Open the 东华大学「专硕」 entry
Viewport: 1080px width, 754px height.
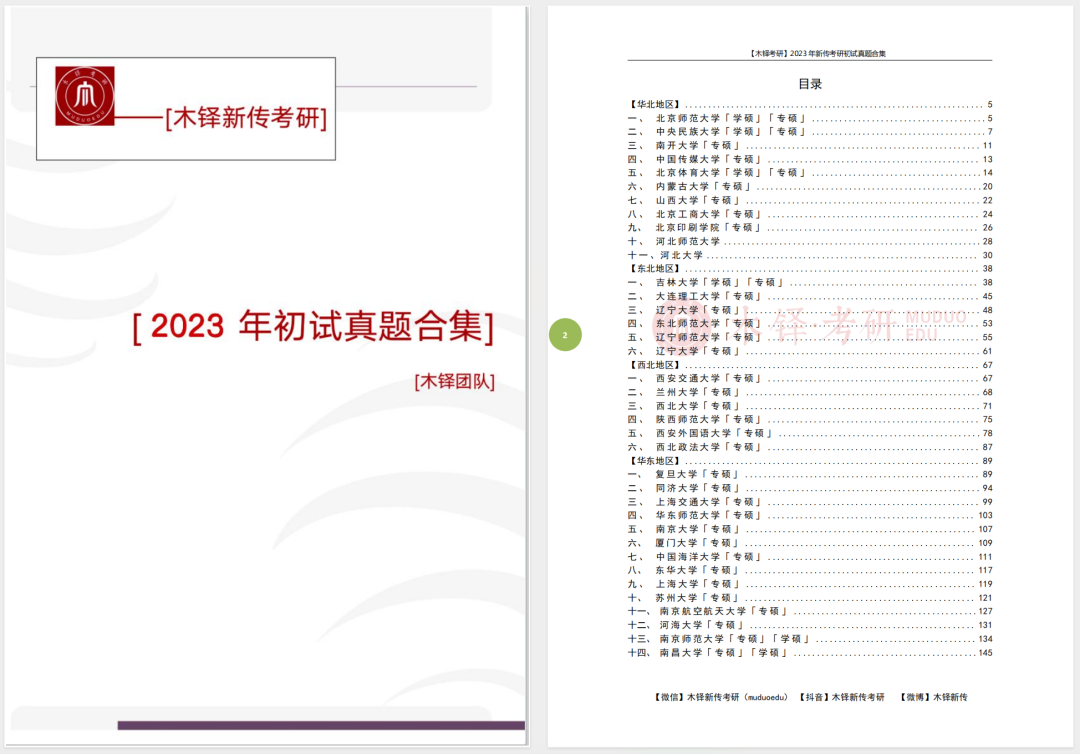[810, 570]
